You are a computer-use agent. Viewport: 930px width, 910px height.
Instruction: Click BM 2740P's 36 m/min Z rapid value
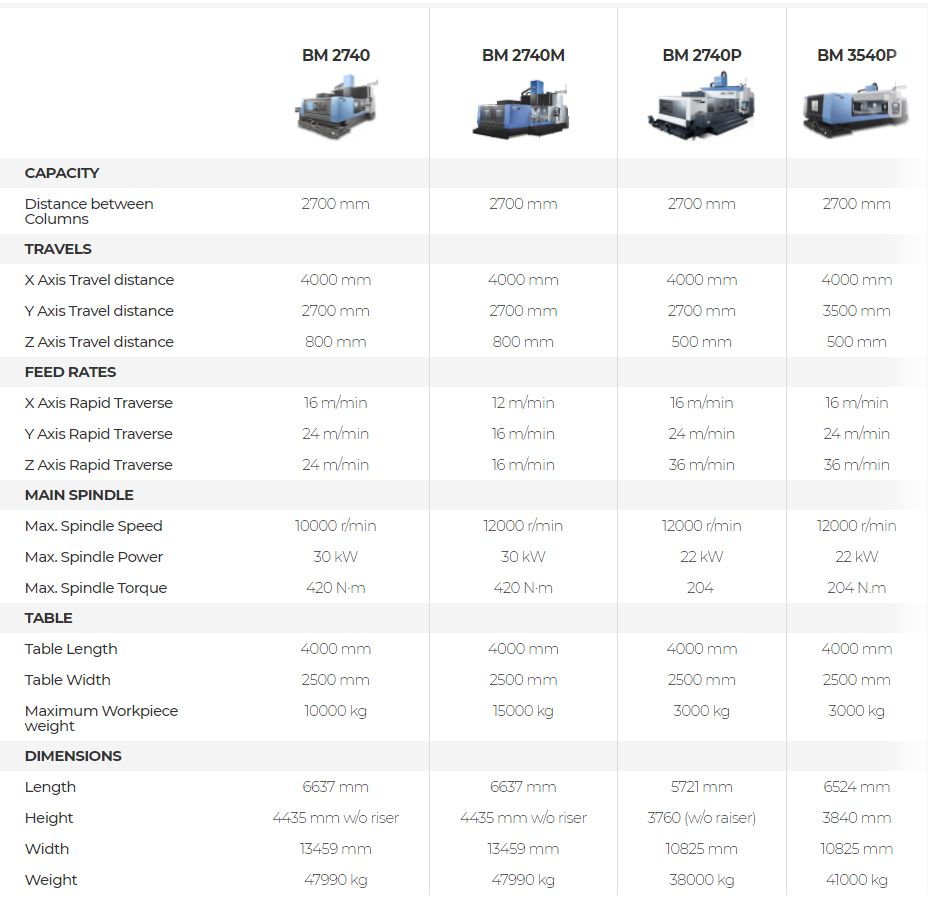pos(702,465)
